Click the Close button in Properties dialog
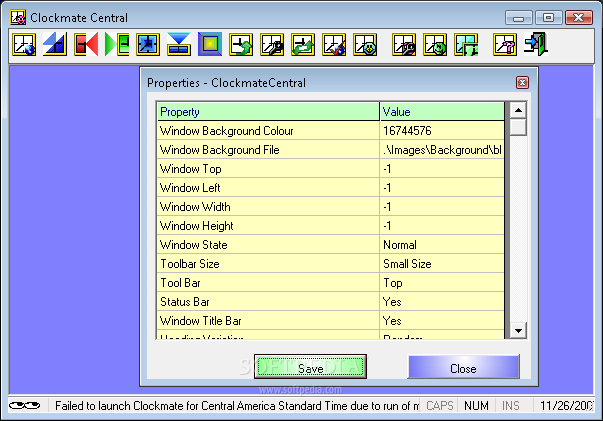Screen dimensions: 603x421 click(x=463, y=366)
